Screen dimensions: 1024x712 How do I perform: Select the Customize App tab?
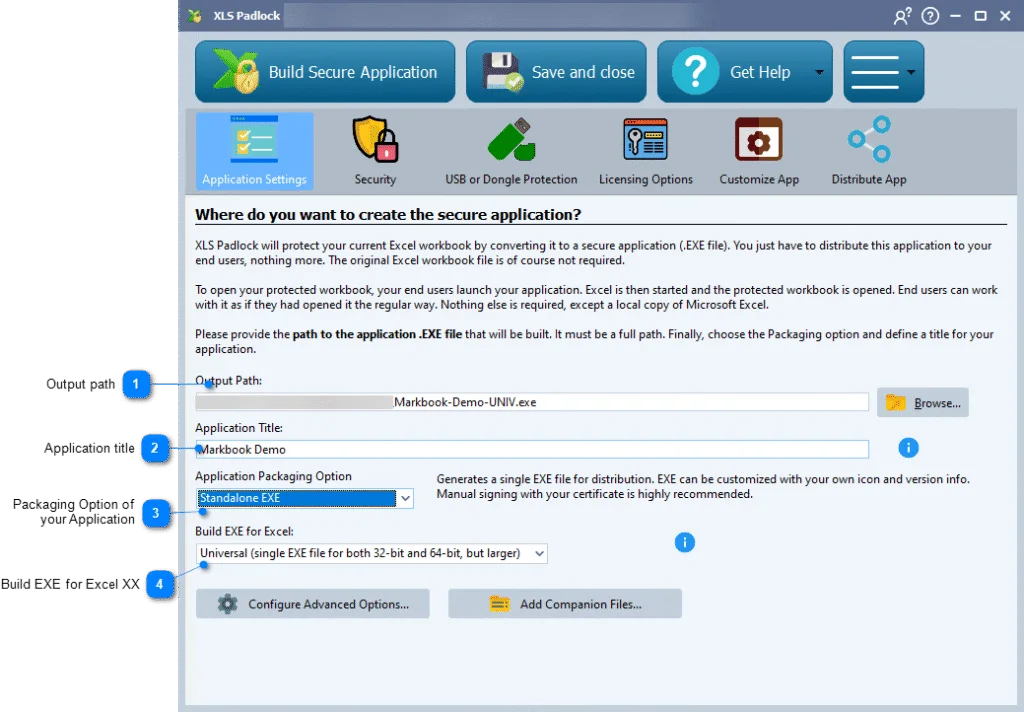(x=759, y=151)
